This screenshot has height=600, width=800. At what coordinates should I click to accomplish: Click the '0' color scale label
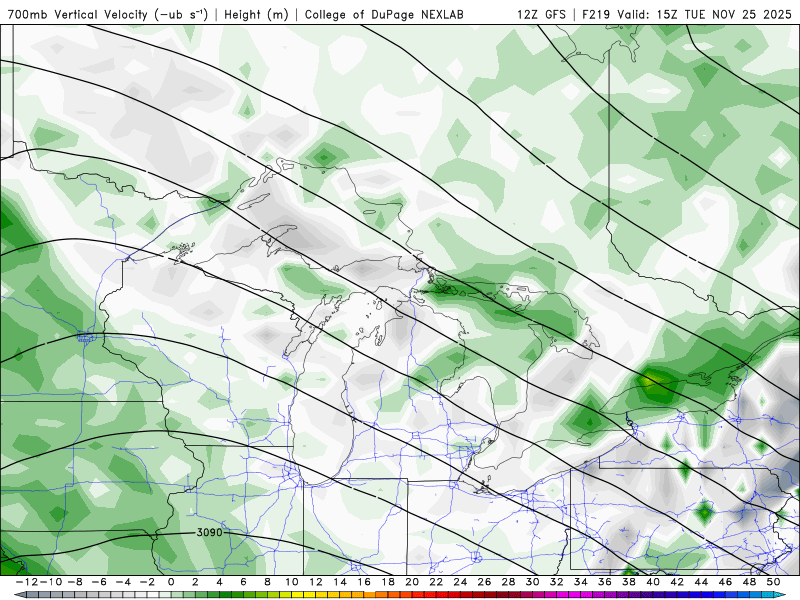(x=171, y=582)
